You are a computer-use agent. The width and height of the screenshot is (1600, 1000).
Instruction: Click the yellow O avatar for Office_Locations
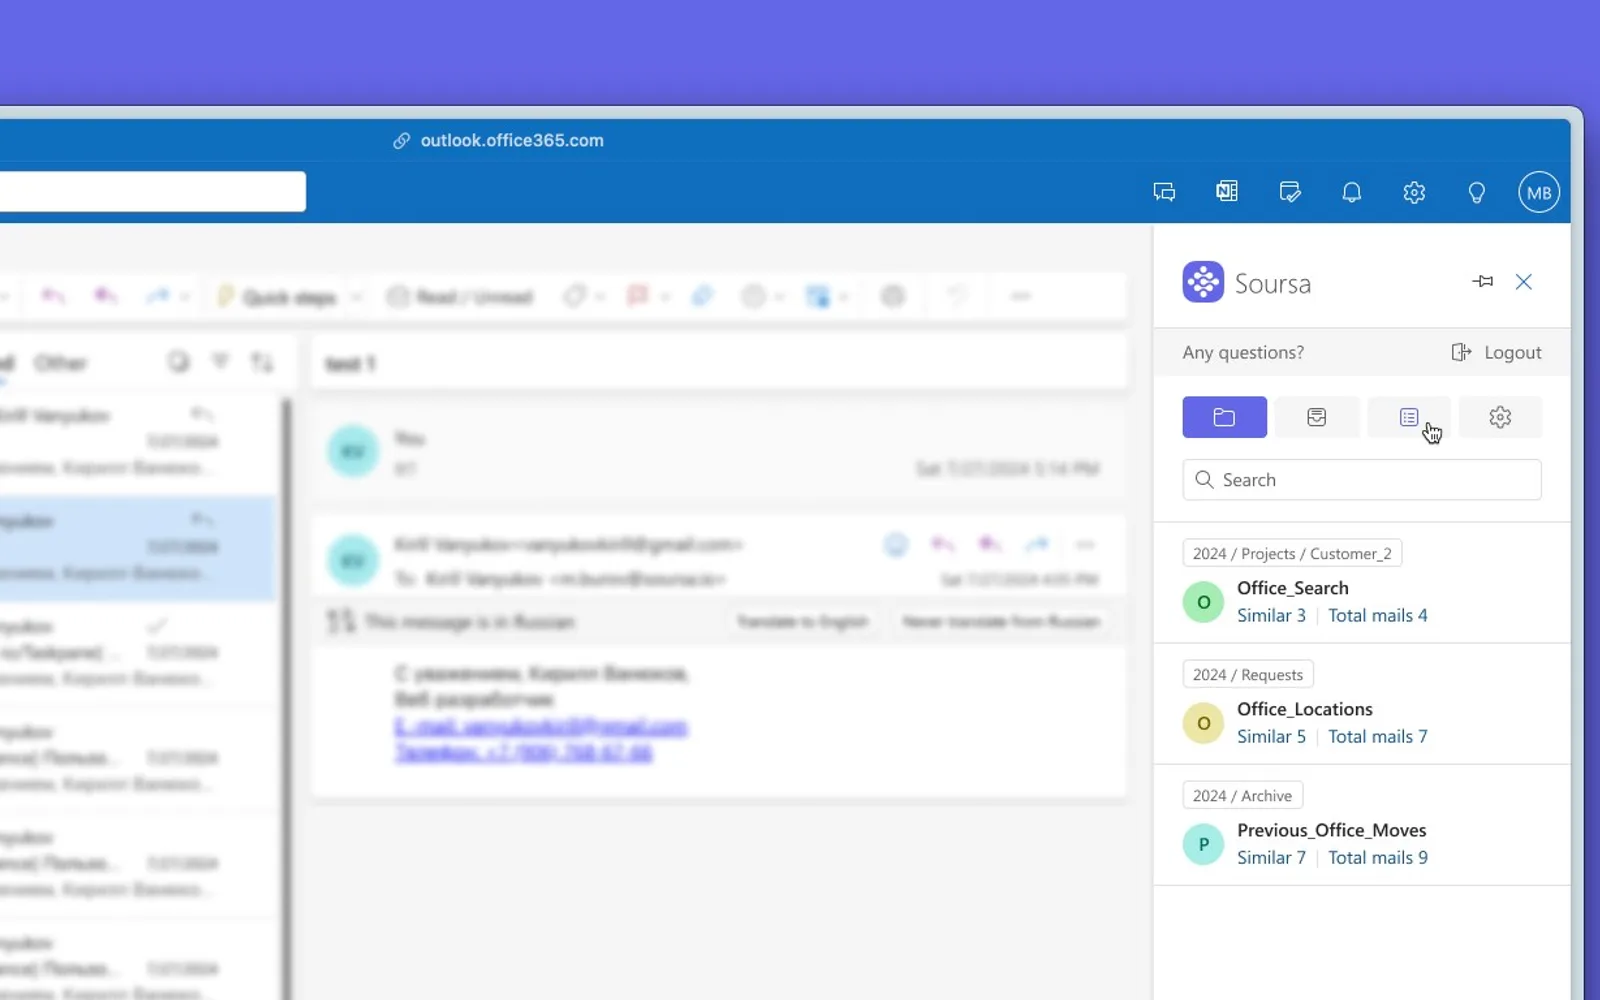pos(1203,723)
